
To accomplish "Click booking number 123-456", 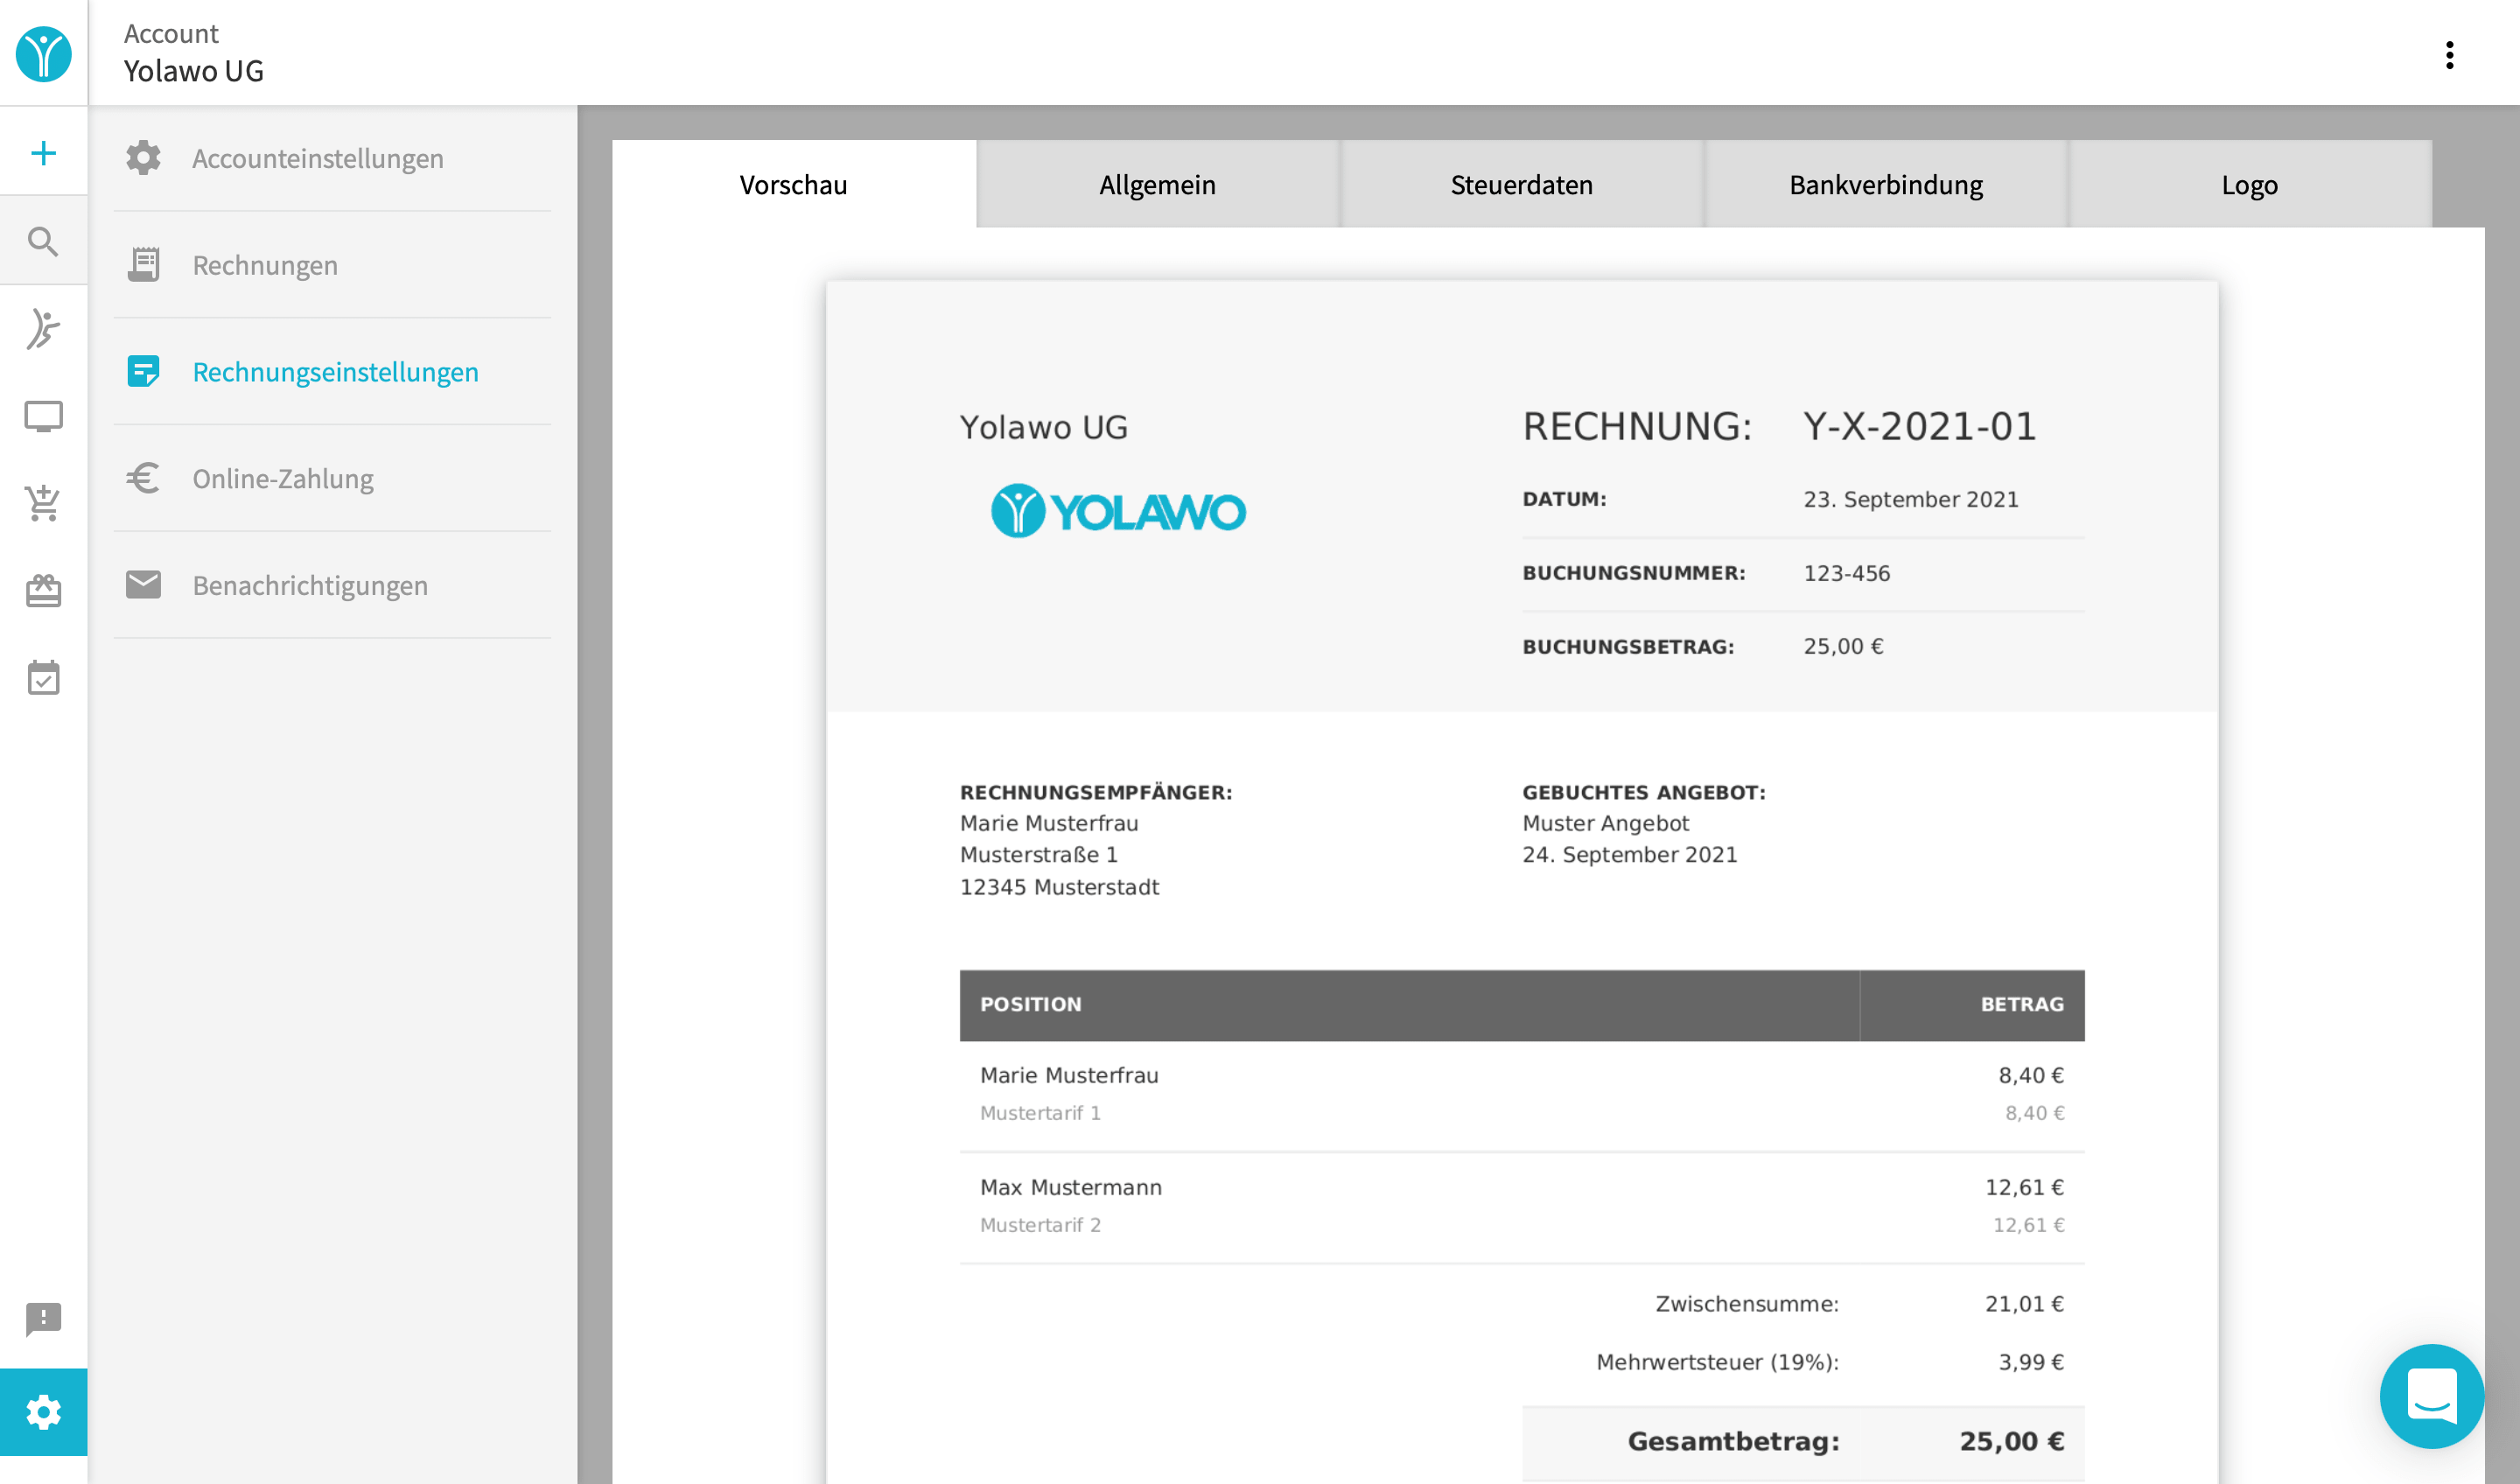I will click(x=1846, y=573).
